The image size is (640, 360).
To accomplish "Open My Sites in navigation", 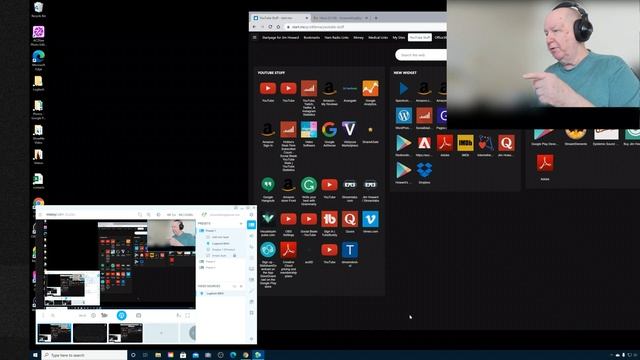I will pos(399,38).
